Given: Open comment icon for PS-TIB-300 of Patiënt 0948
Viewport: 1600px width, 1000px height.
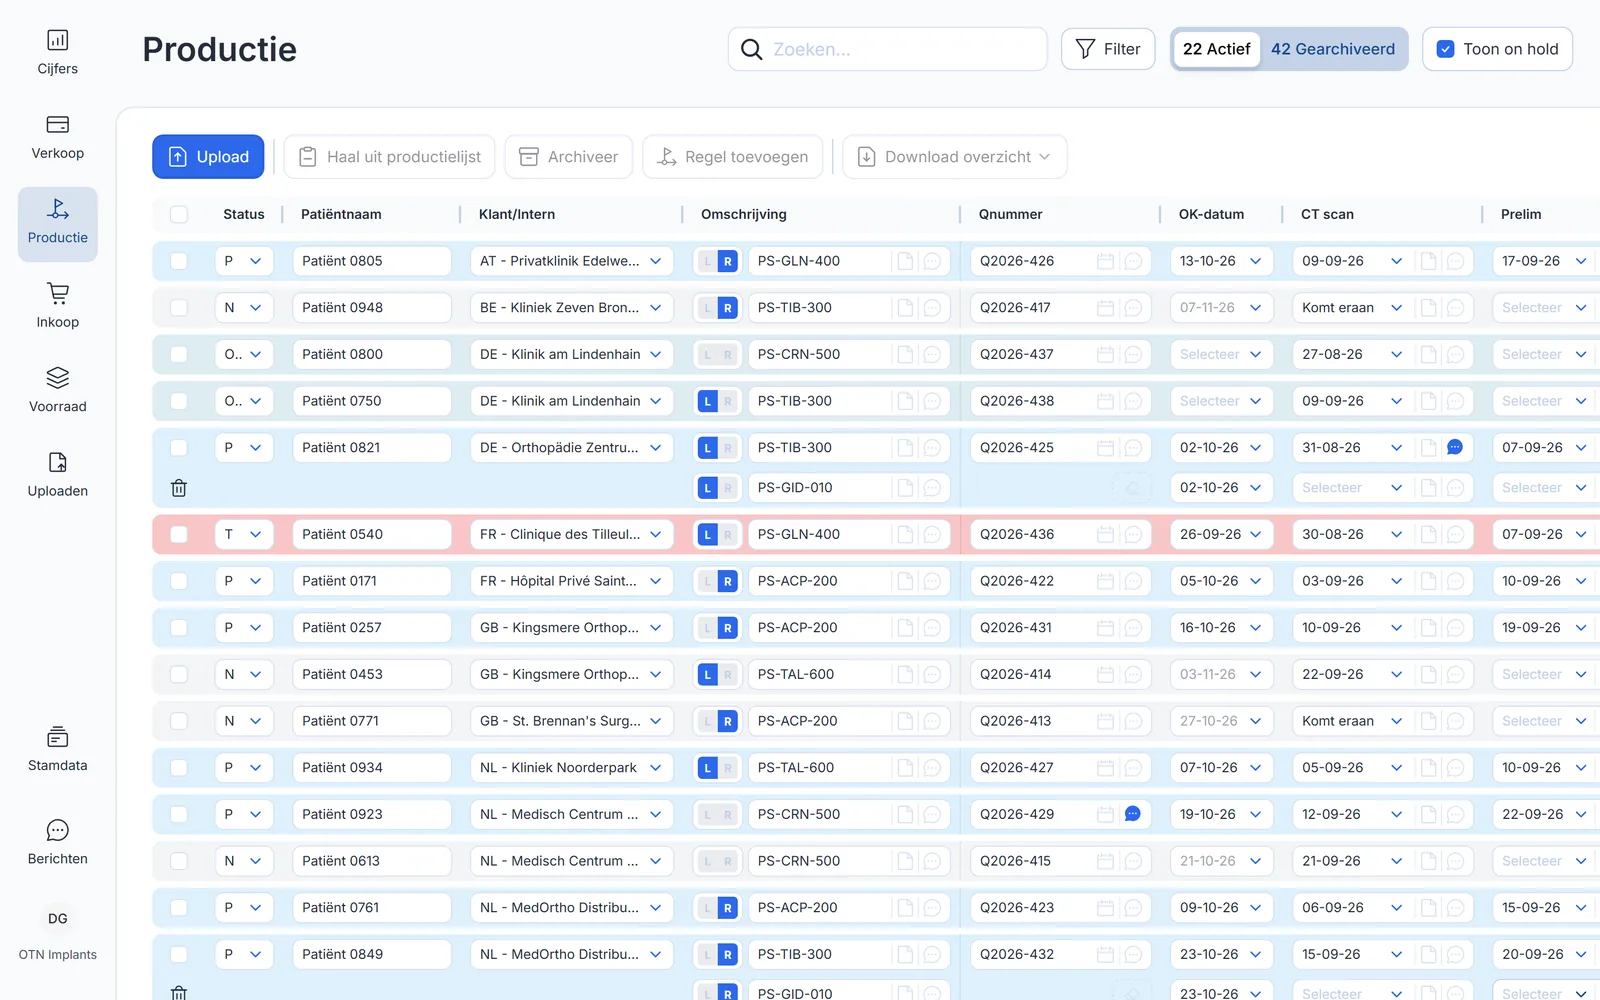Looking at the screenshot, I should click(932, 308).
